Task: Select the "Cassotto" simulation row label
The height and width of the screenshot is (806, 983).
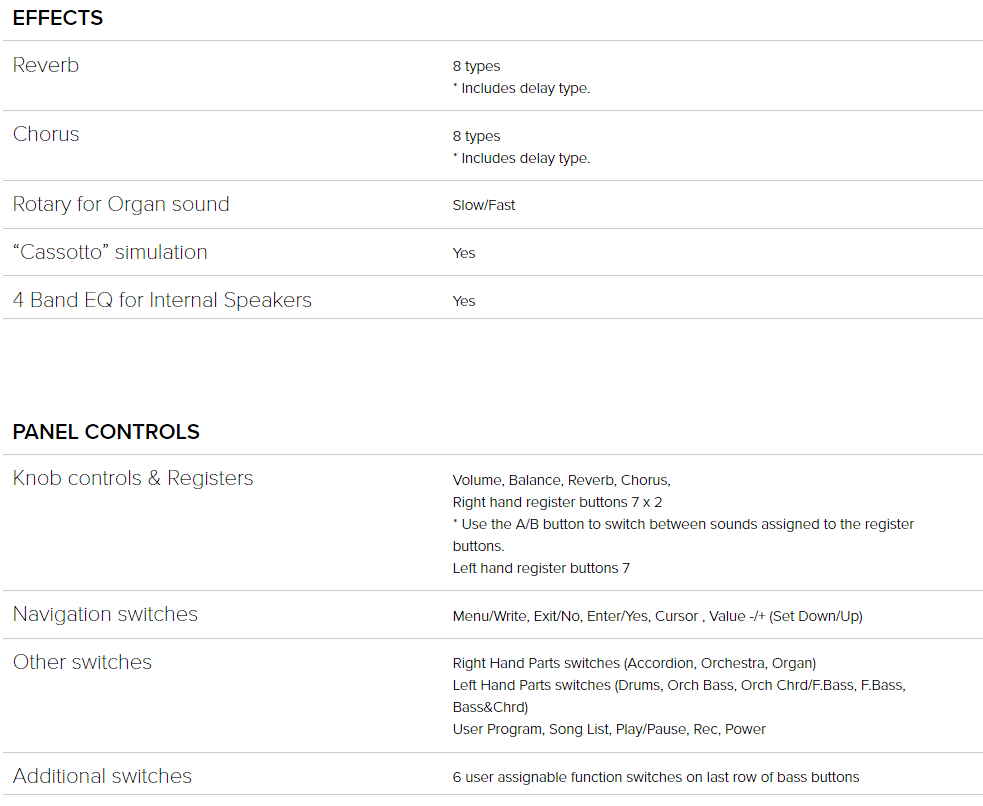Action: pyautogui.click(x=110, y=251)
